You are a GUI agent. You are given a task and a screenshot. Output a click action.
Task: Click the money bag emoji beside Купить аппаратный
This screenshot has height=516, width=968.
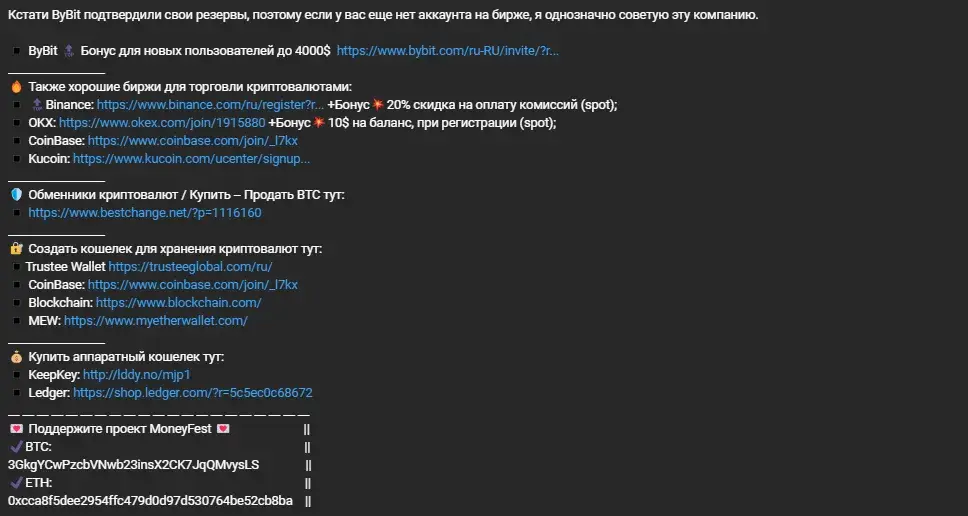coord(16,357)
